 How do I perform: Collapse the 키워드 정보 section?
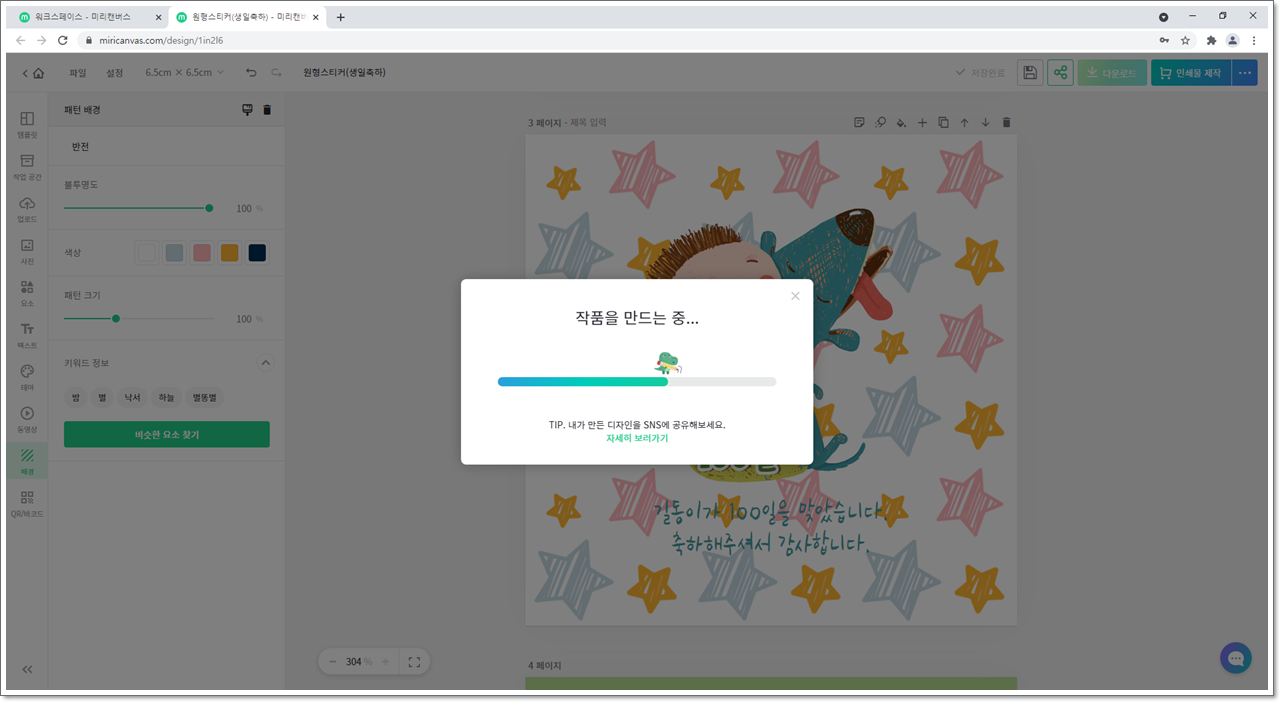point(266,362)
